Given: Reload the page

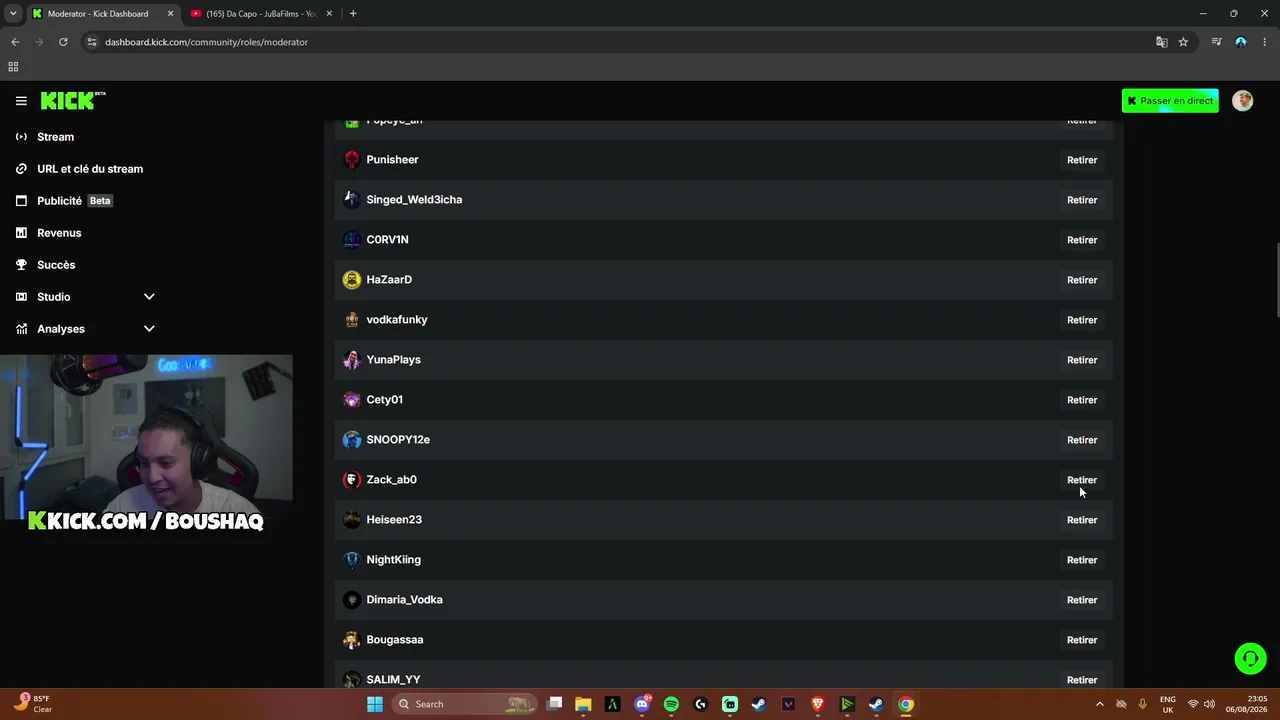Looking at the screenshot, I should [x=63, y=42].
